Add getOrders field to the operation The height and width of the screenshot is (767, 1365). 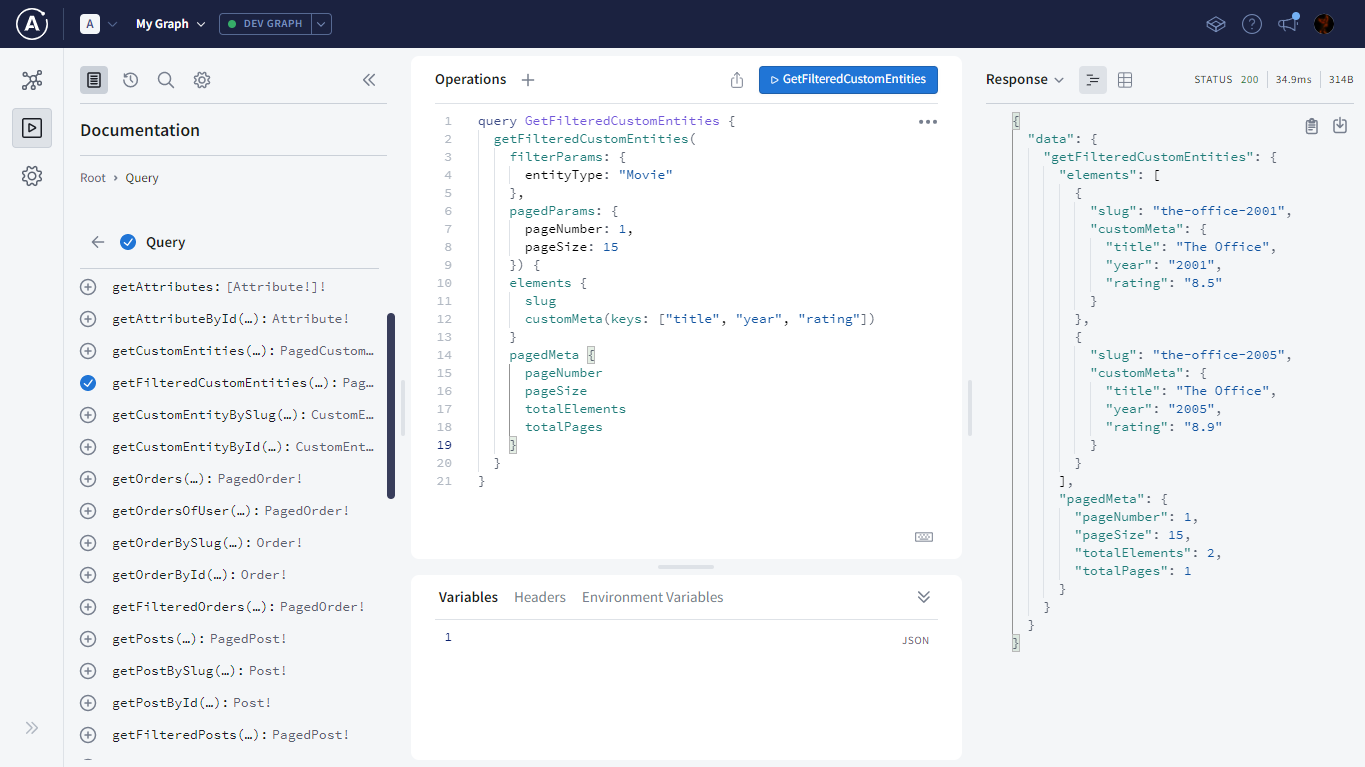click(88, 479)
